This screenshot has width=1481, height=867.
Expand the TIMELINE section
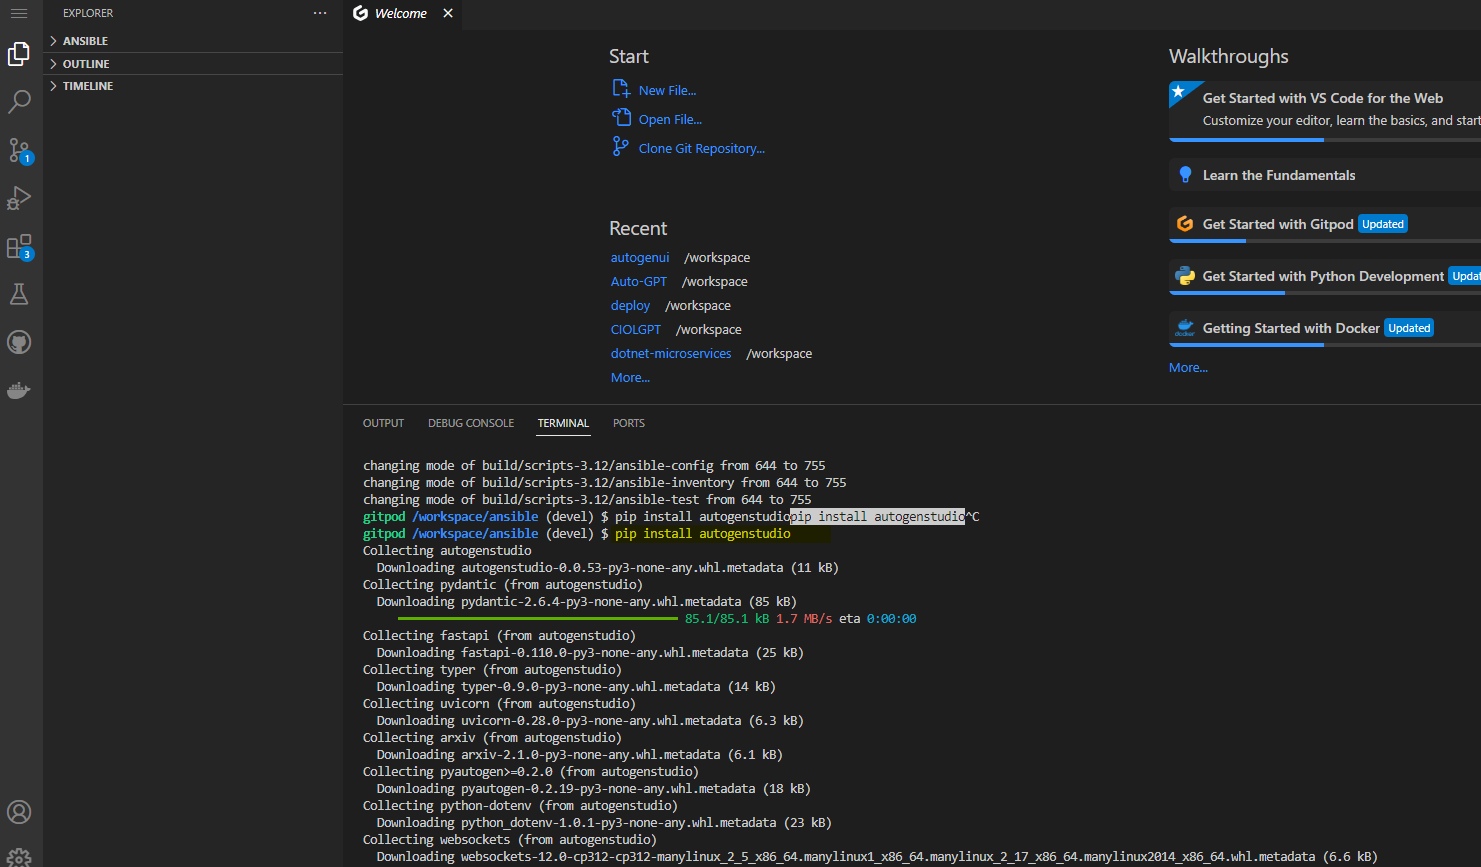[193, 86]
